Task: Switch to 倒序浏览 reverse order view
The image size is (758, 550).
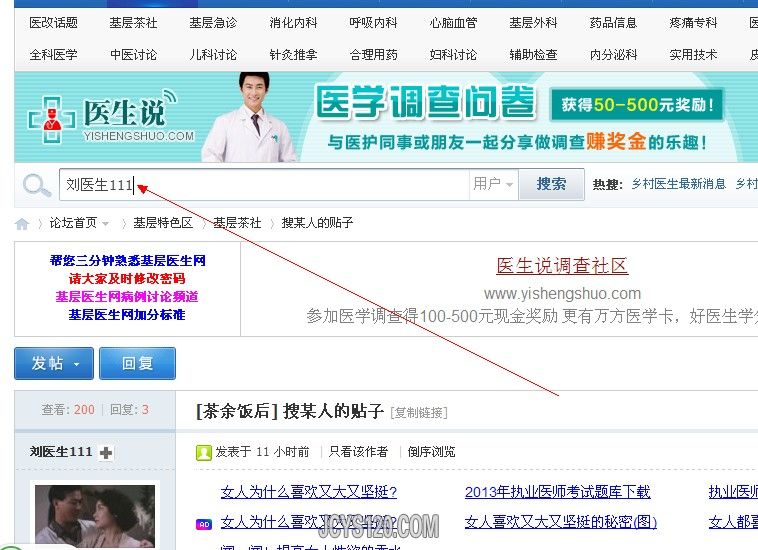Action: click(431, 452)
